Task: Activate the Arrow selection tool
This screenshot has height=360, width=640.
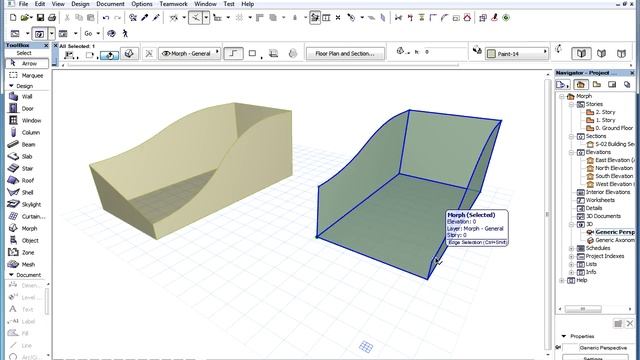Action: coord(27,63)
